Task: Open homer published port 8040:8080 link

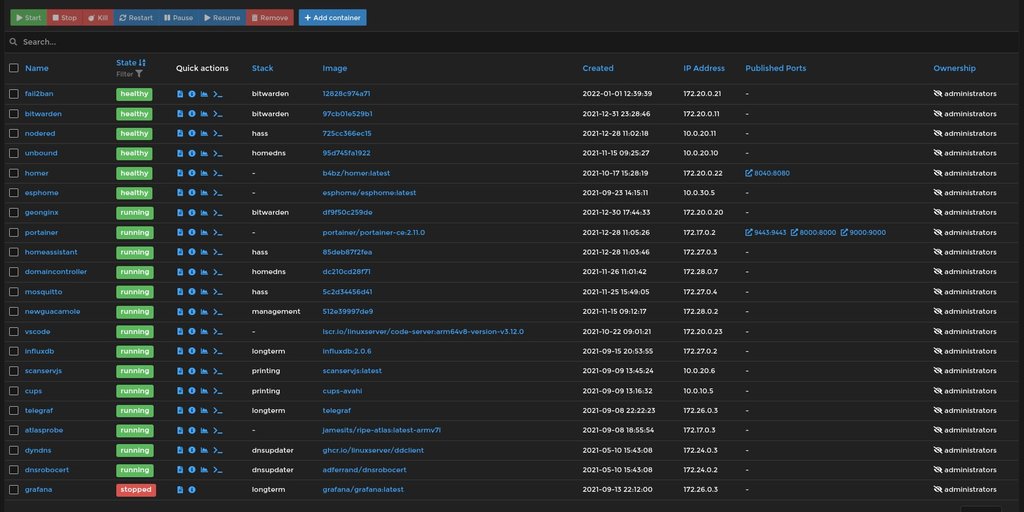Action: (x=768, y=173)
